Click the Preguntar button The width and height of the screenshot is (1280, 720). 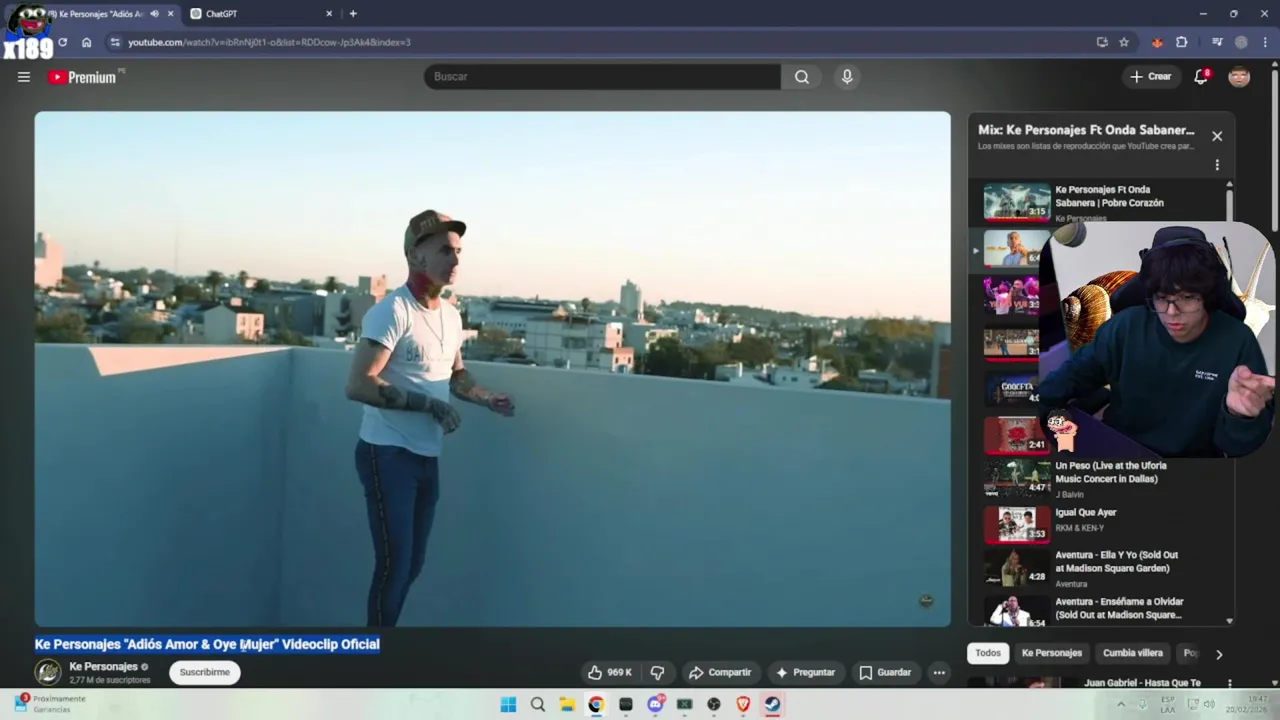805,673
